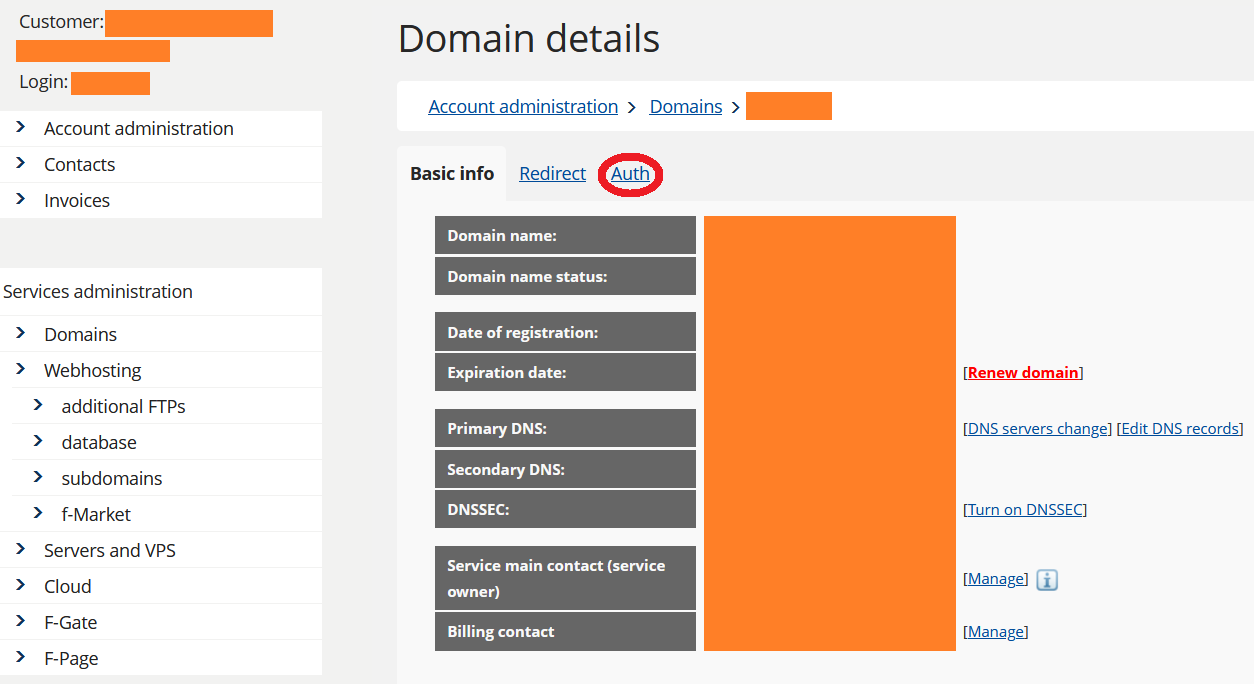Switch to the Redirect tab
The height and width of the screenshot is (684, 1254).
(552, 174)
